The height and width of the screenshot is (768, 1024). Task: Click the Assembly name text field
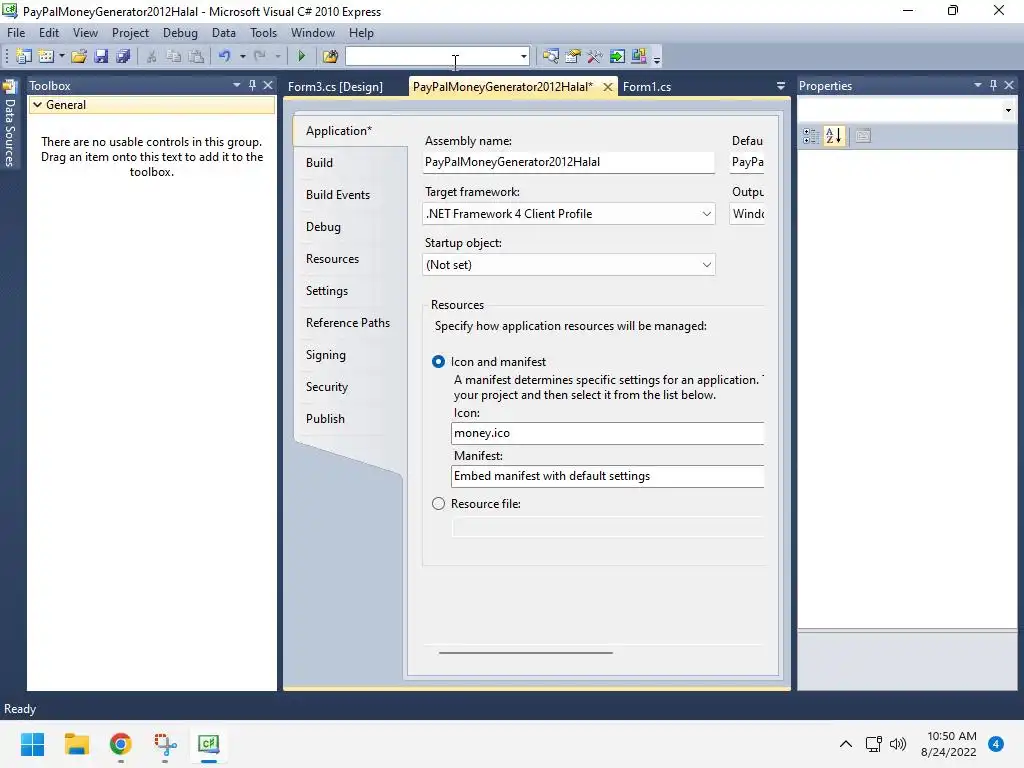click(568, 162)
